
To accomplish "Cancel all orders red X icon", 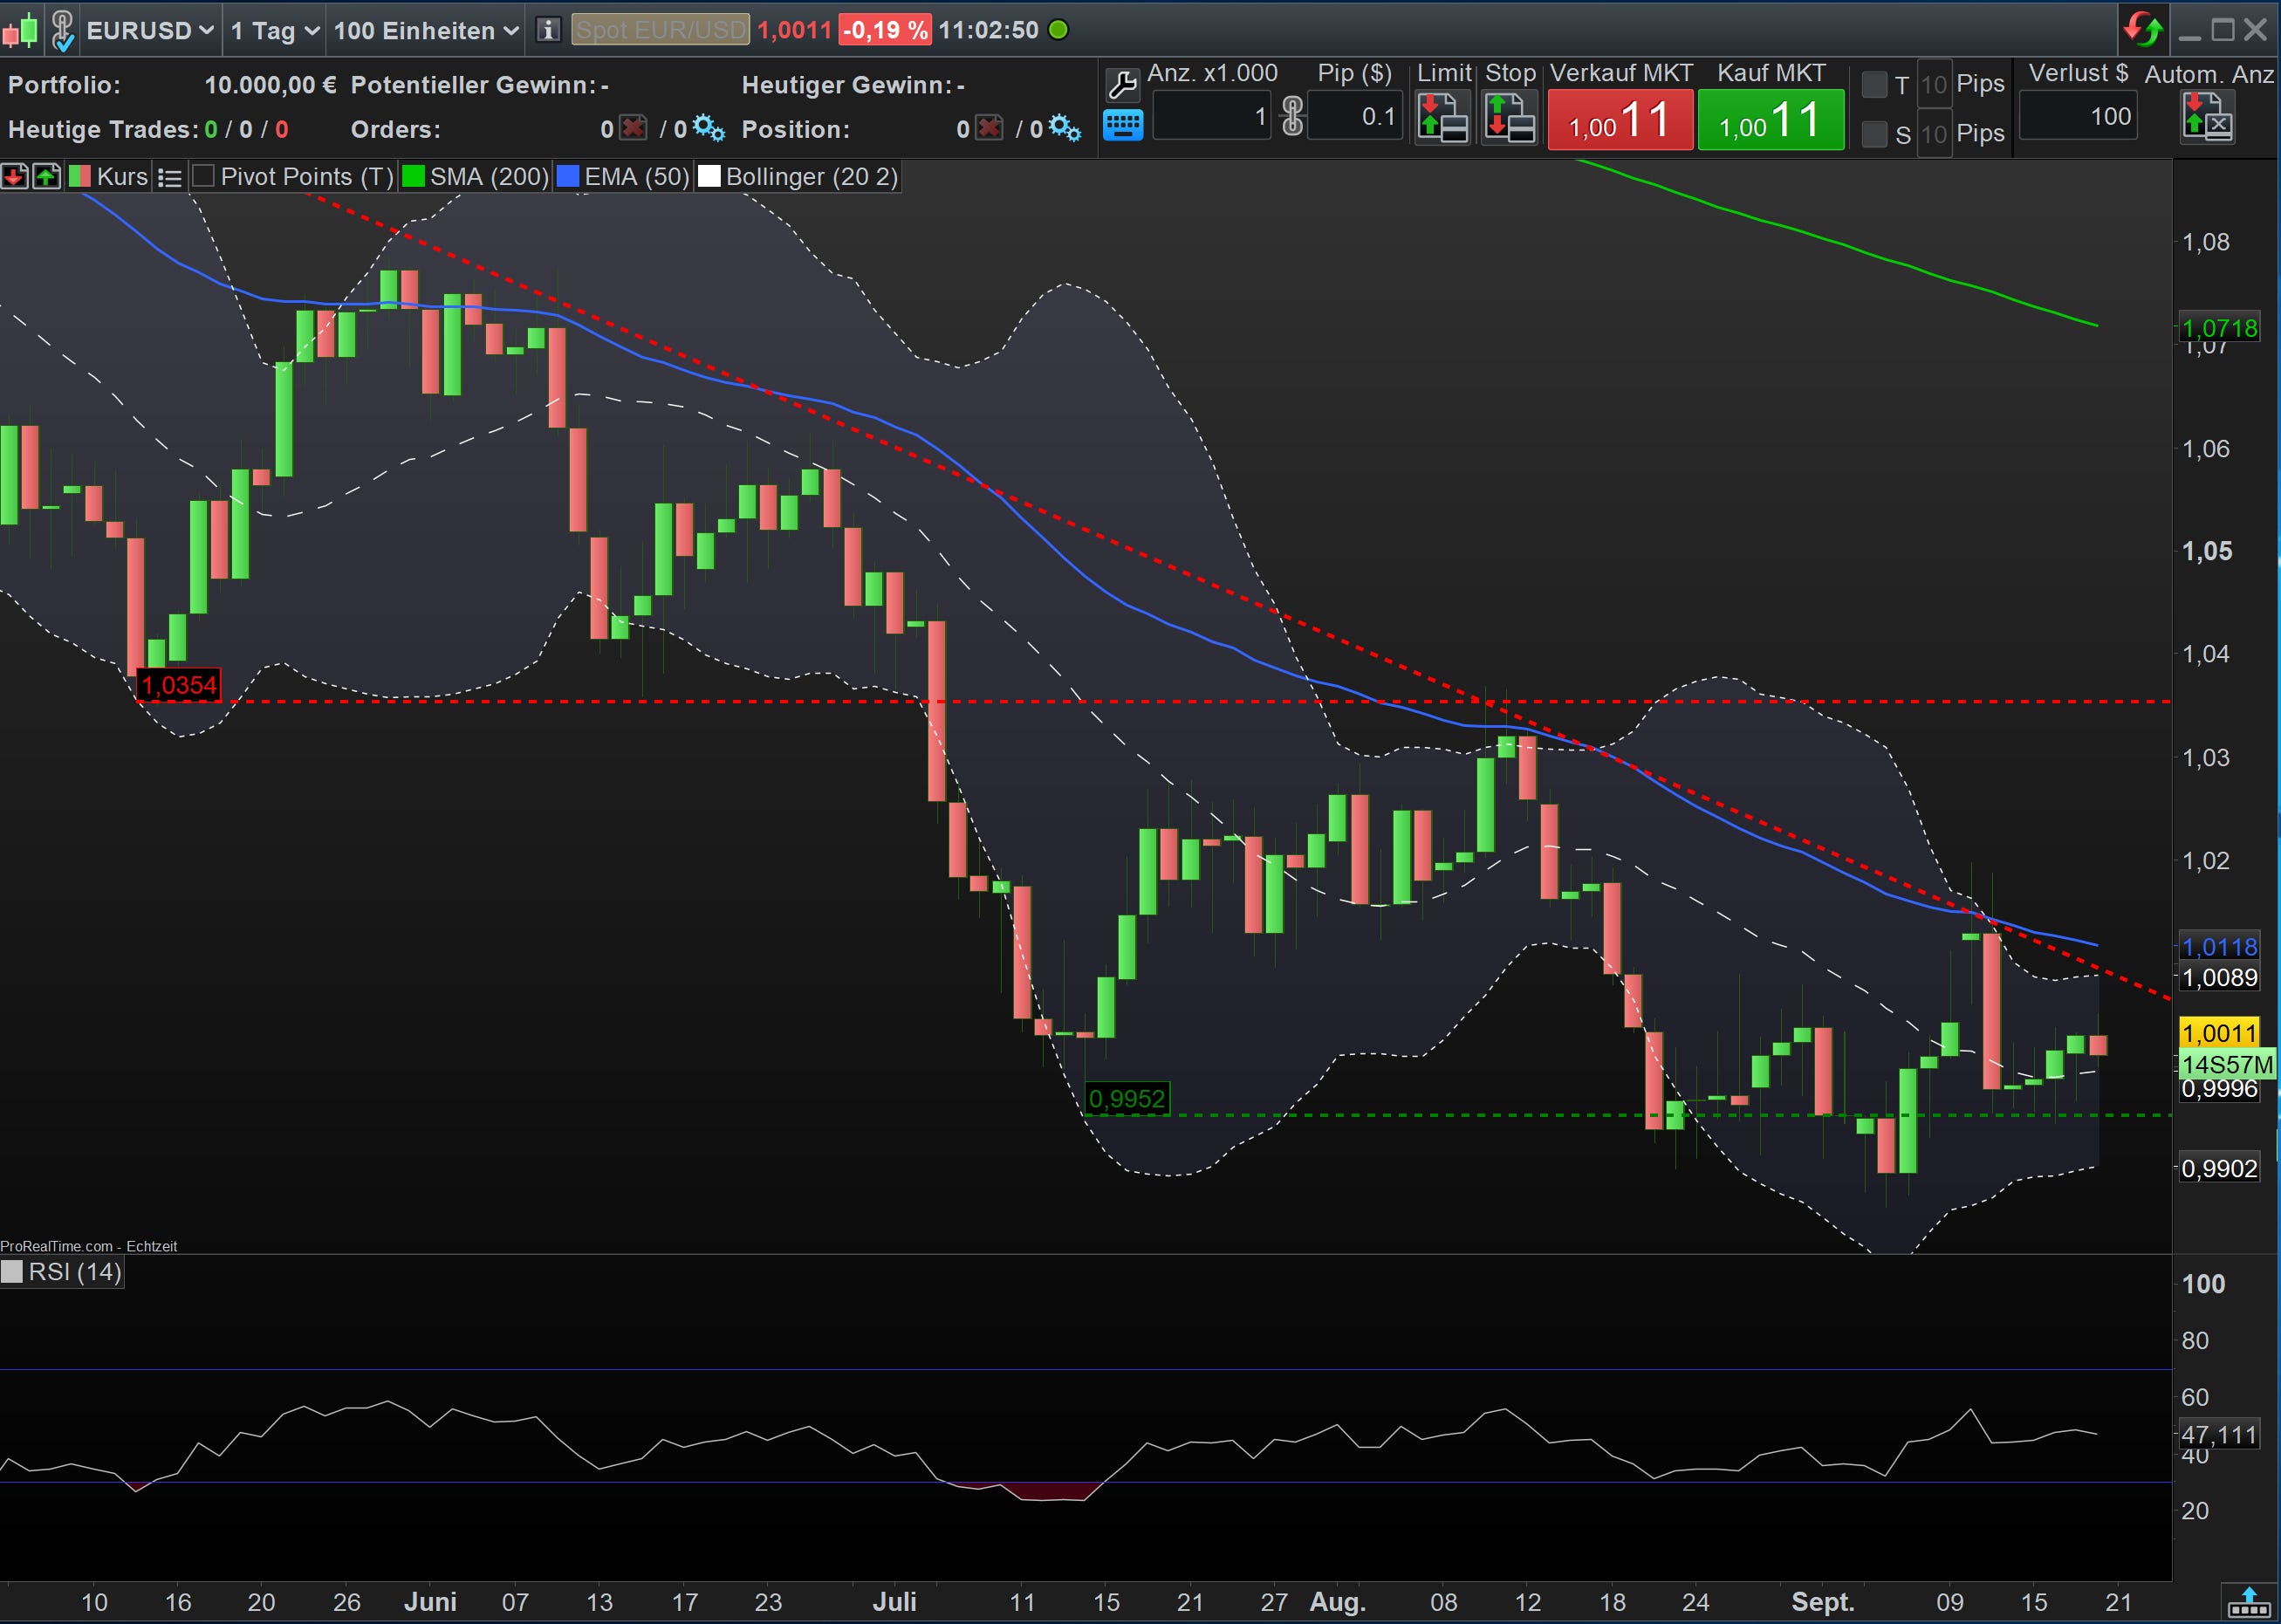I will [x=633, y=128].
